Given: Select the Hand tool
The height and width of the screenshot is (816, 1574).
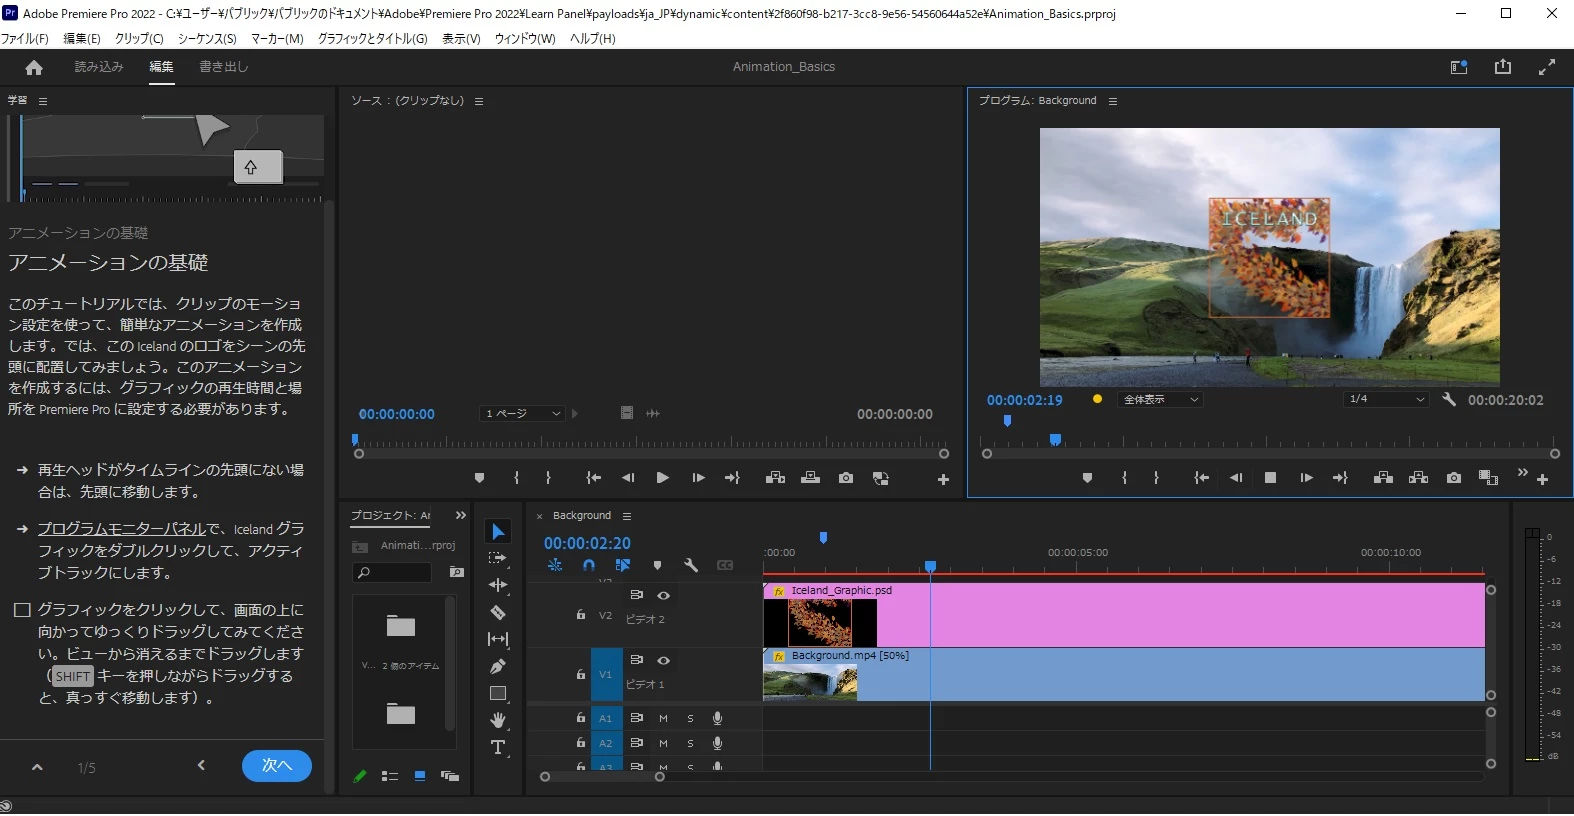Looking at the screenshot, I should pos(498,720).
